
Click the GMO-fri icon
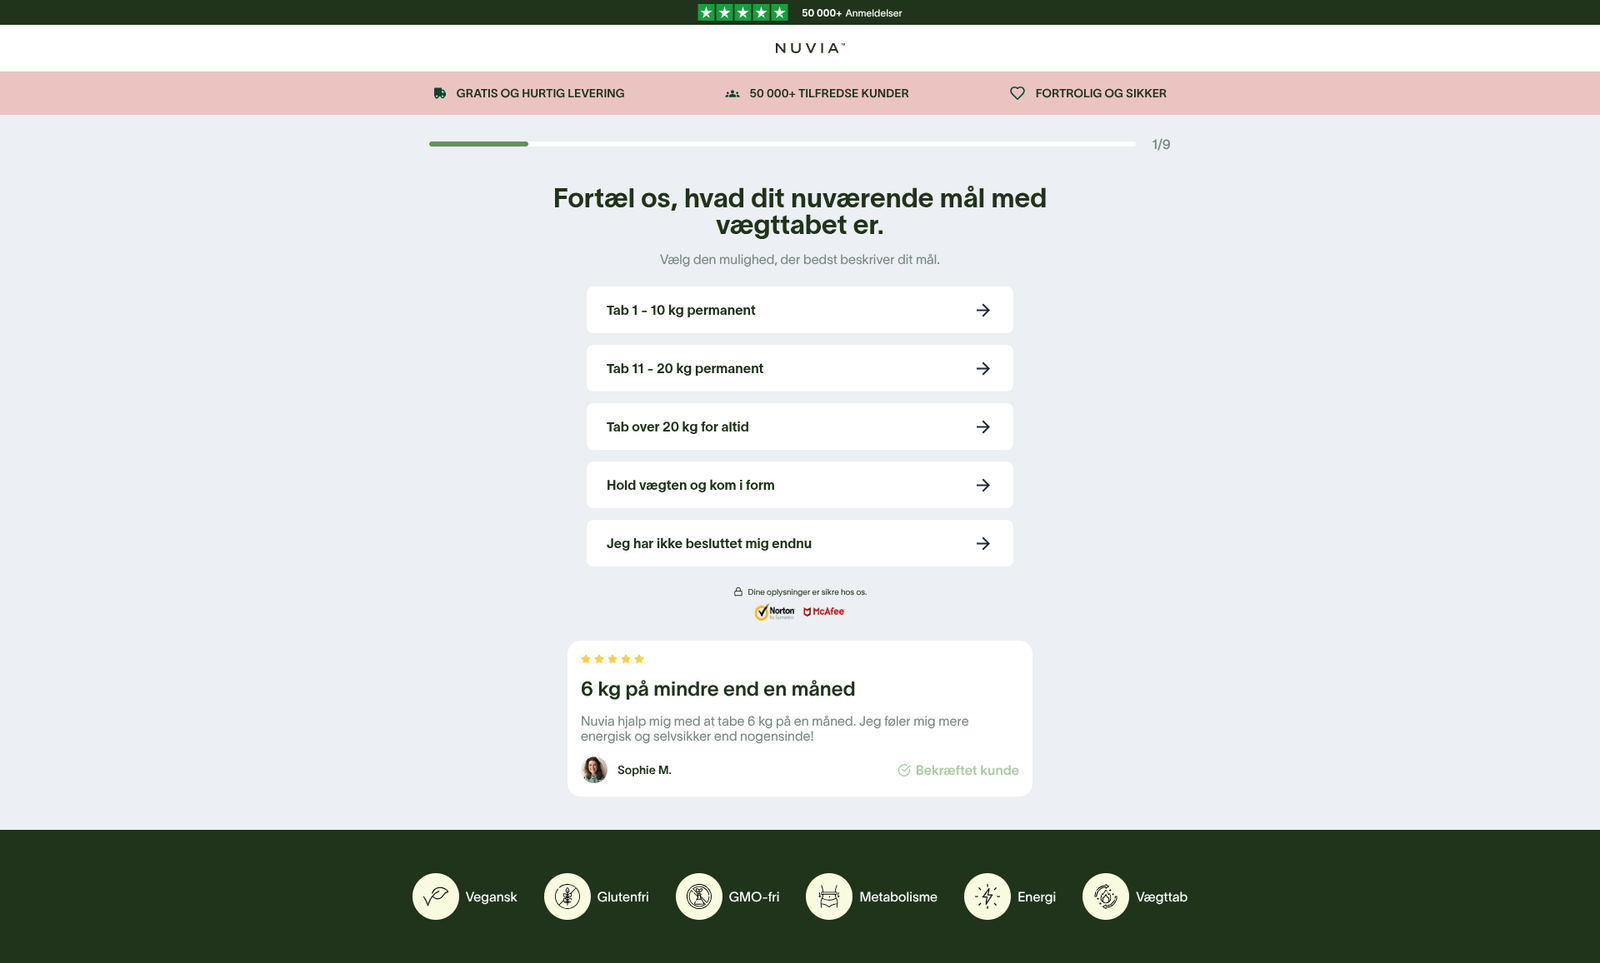pyautogui.click(x=699, y=896)
